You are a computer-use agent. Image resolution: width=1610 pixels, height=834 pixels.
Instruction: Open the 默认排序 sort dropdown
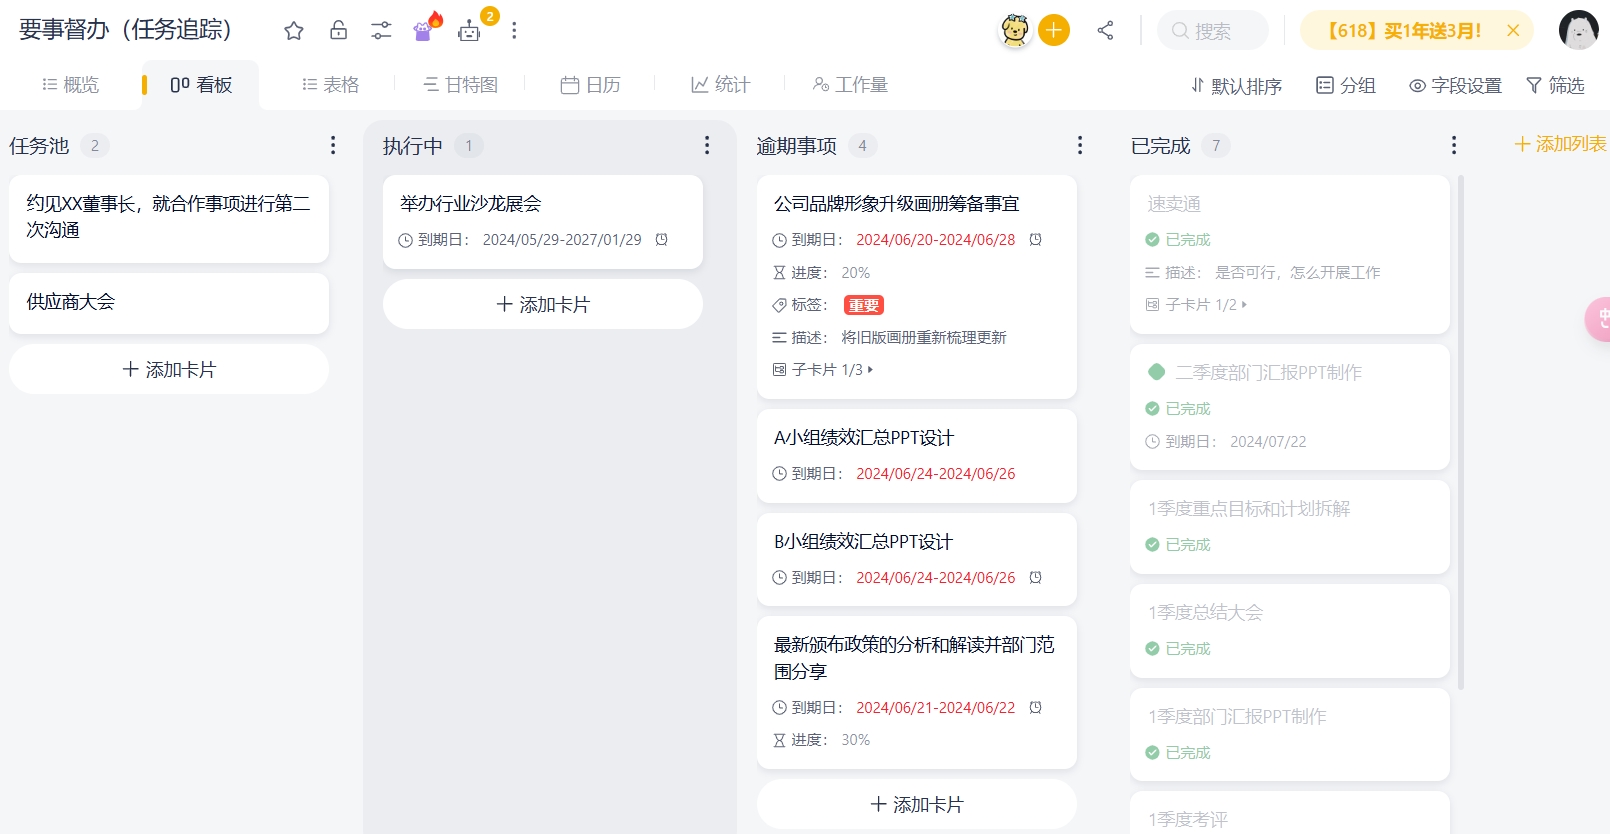tap(1236, 86)
